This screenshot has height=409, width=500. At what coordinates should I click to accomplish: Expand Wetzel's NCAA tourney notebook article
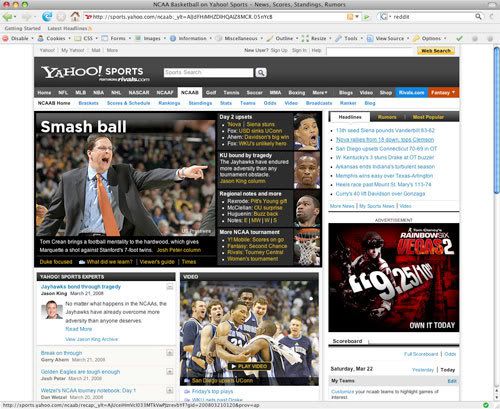click(x=170, y=390)
